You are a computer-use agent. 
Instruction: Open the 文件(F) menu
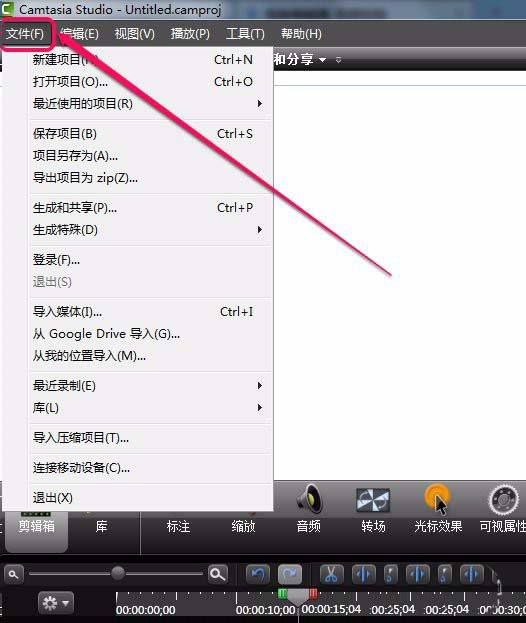pos(25,34)
